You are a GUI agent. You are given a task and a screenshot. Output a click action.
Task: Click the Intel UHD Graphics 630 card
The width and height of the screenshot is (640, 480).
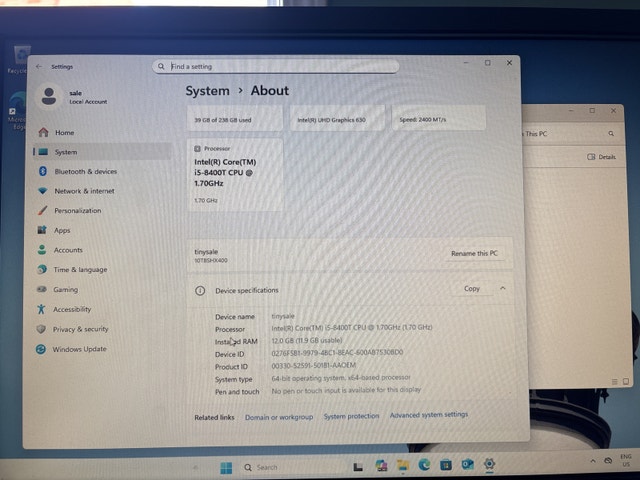point(337,118)
